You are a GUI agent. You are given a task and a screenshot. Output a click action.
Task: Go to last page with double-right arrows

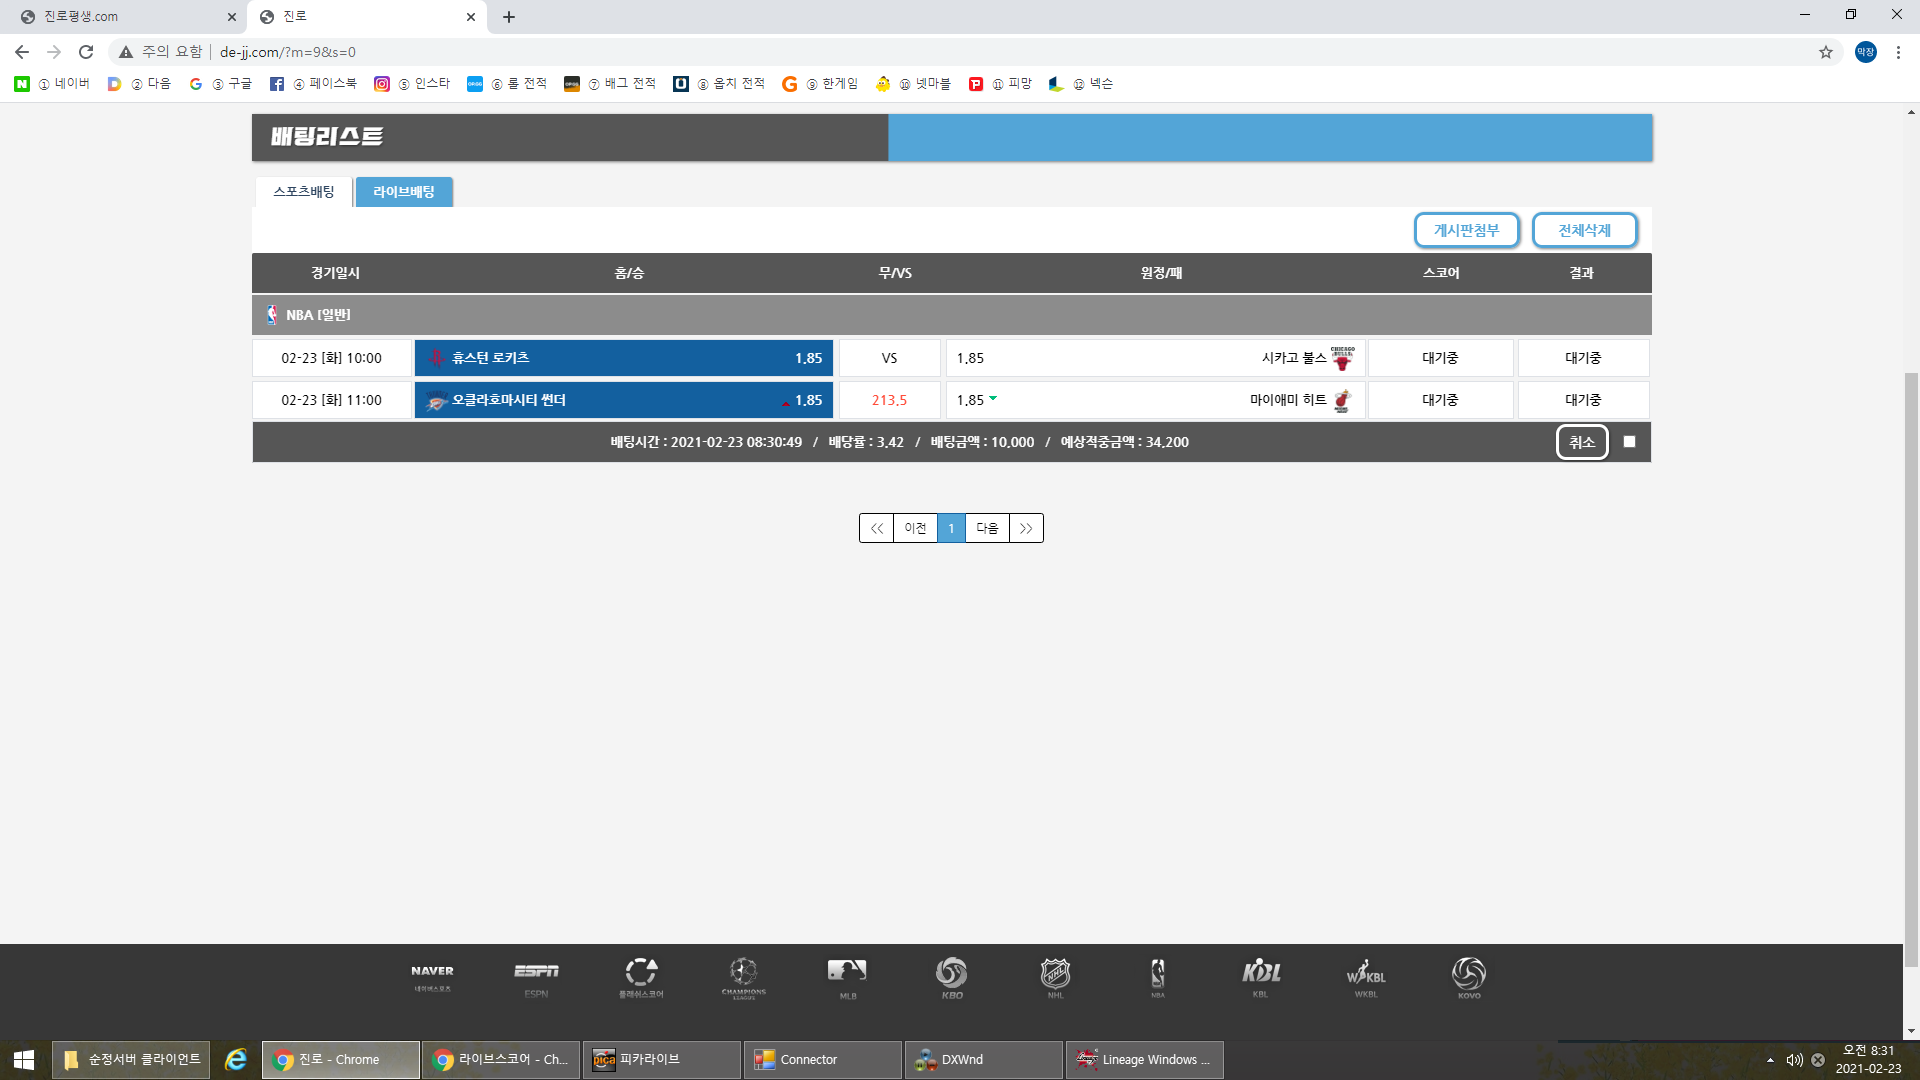1026,528
